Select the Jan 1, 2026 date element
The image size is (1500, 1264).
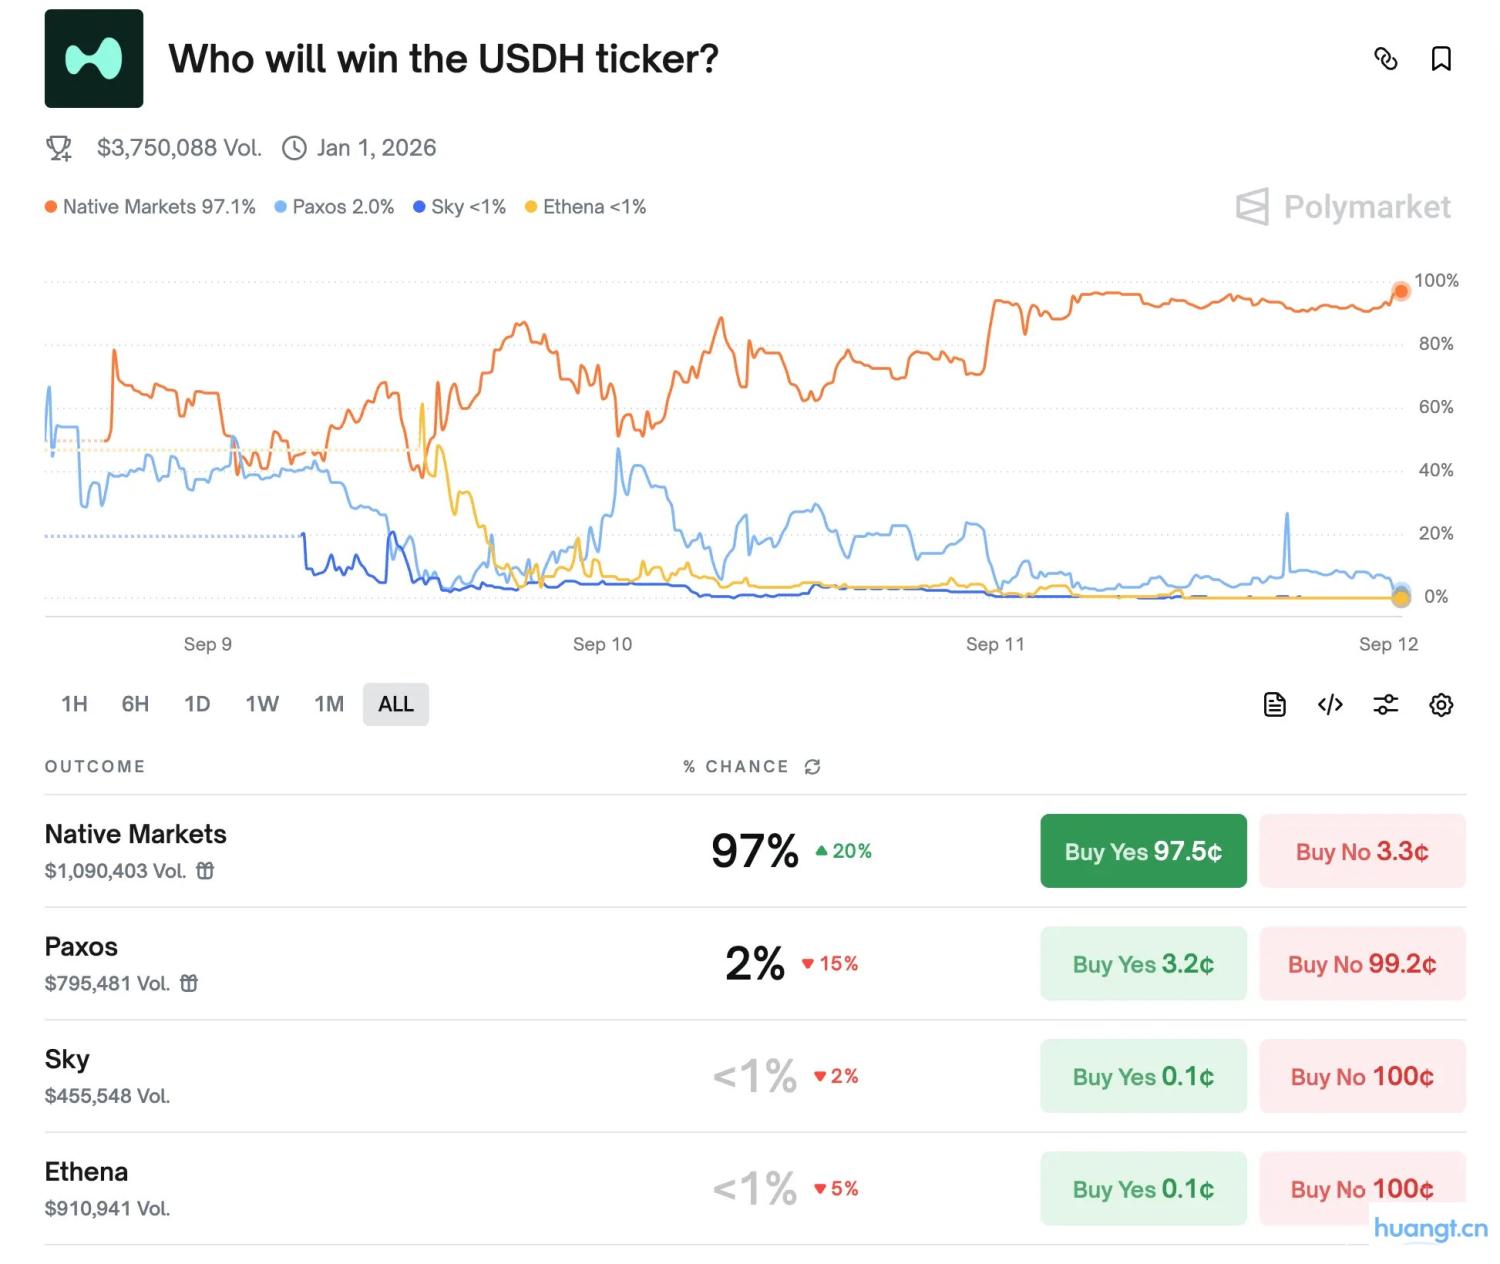point(376,147)
